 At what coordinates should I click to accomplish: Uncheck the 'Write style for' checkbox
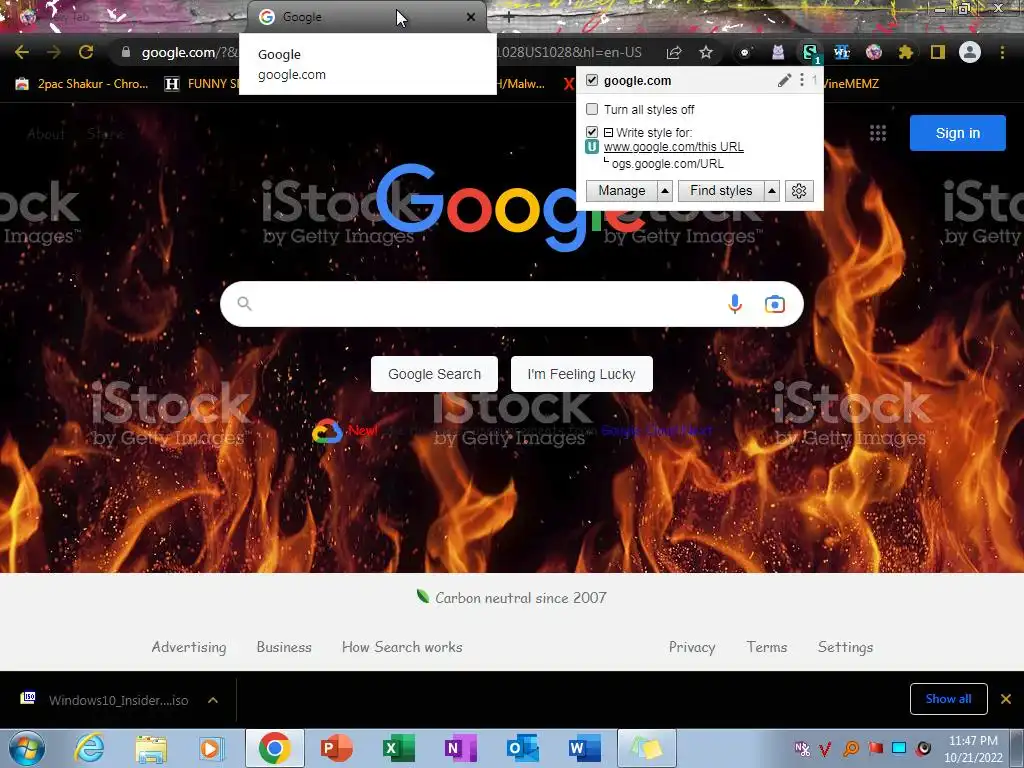pyautogui.click(x=592, y=132)
